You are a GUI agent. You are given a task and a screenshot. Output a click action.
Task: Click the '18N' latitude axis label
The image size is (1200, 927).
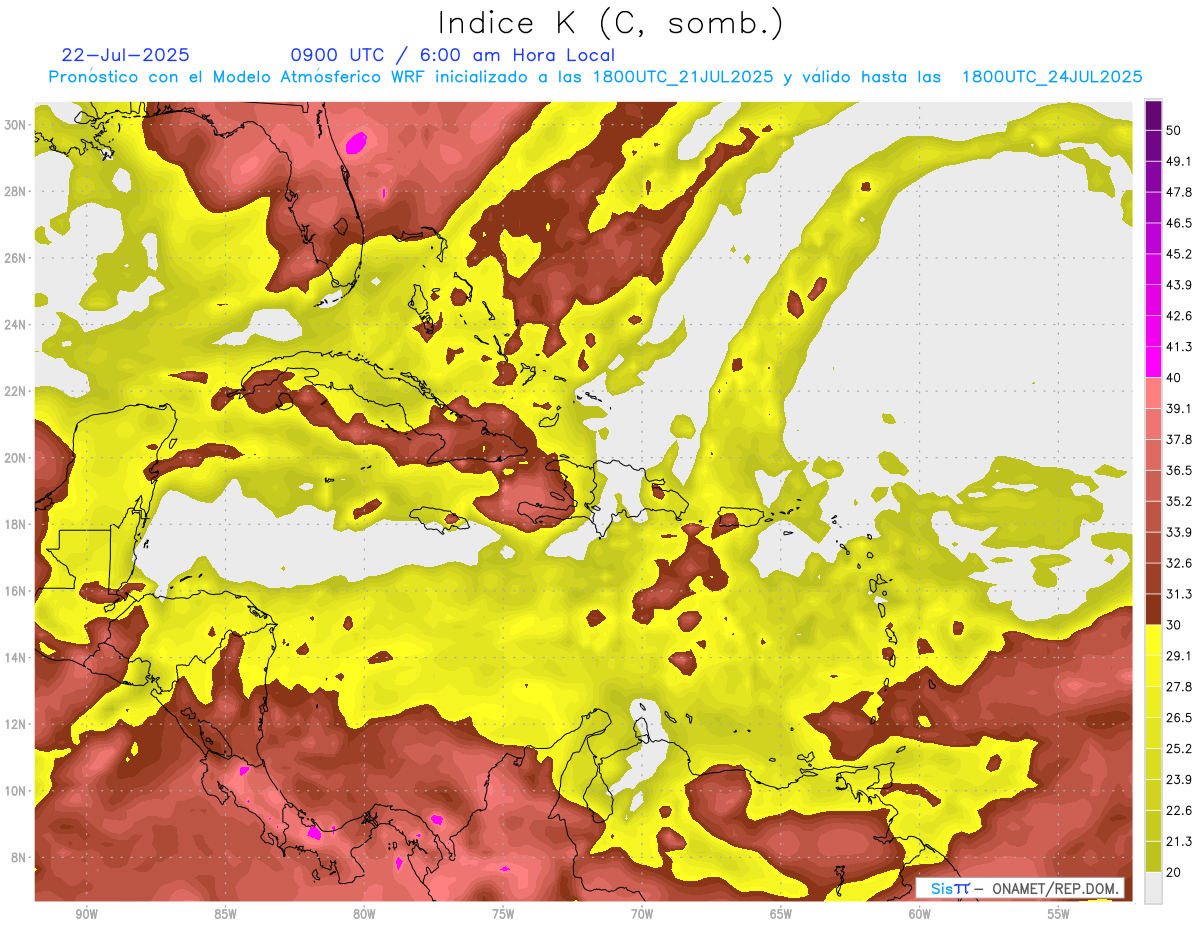point(16,524)
